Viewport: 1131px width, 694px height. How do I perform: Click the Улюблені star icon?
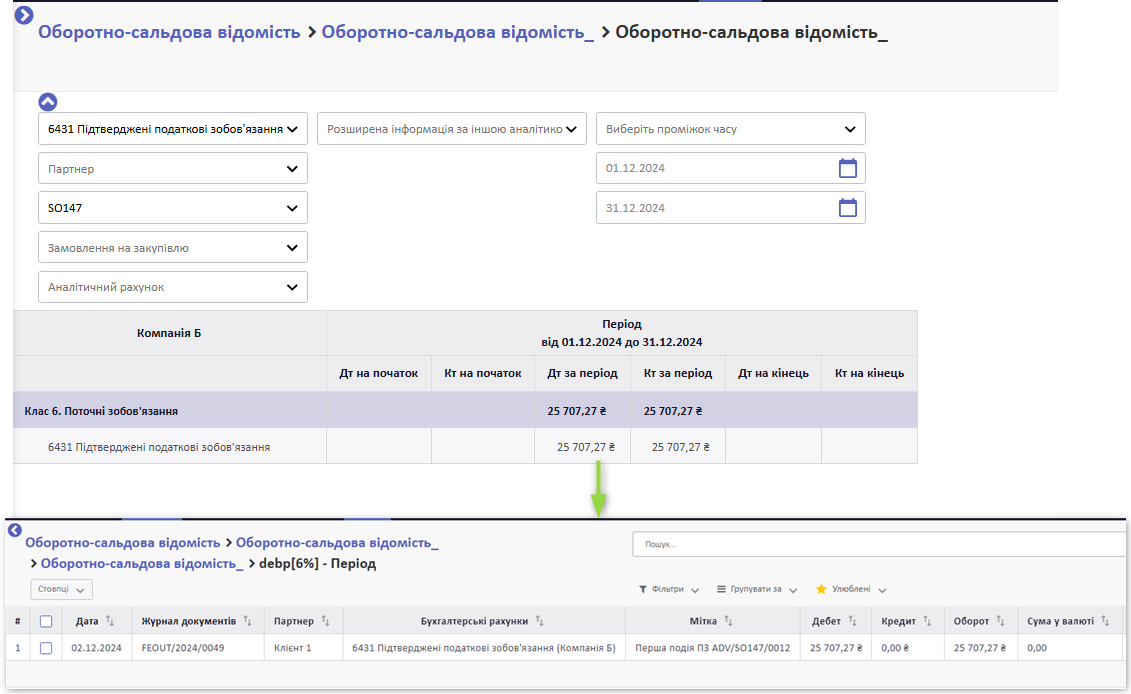[x=821, y=589]
